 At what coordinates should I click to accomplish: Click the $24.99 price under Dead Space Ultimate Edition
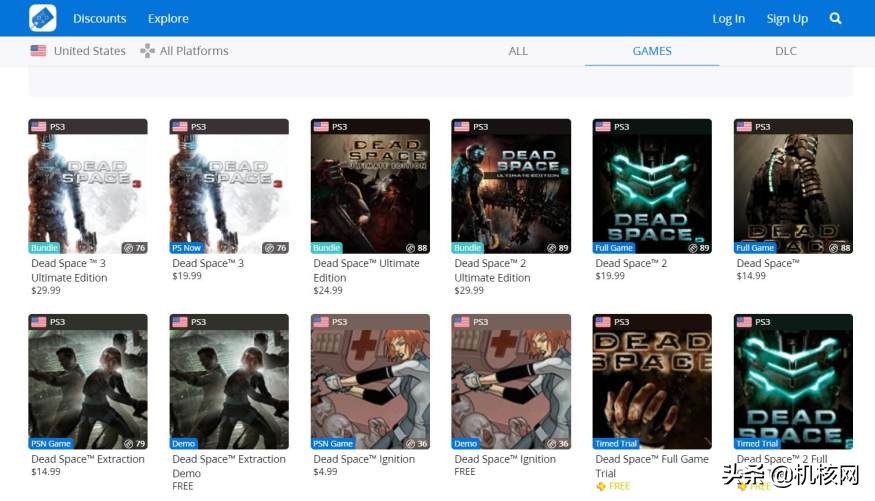pyautogui.click(x=328, y=290)
